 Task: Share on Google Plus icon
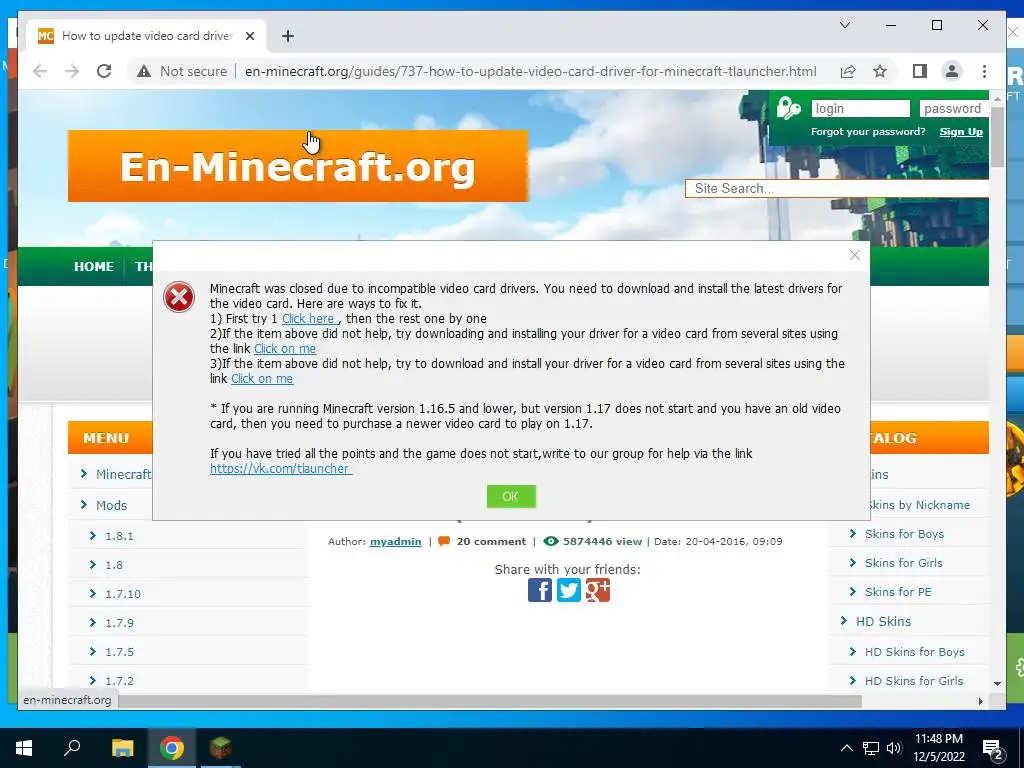(597, 590)
